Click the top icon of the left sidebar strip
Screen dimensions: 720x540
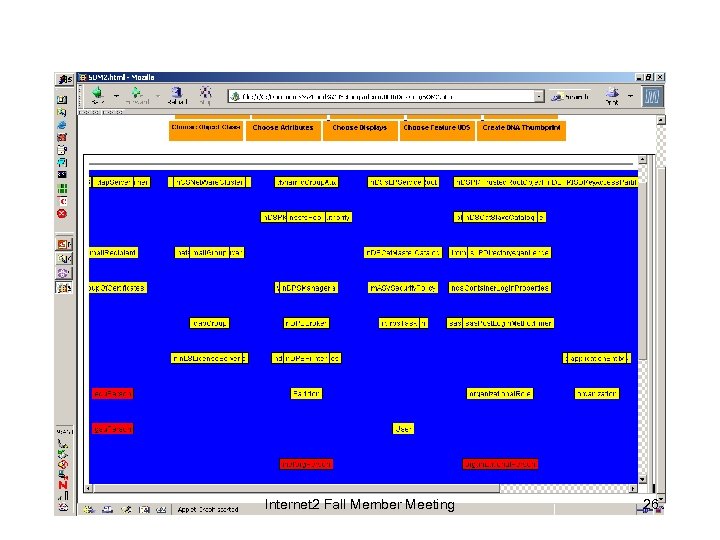(x=64, y=79)
